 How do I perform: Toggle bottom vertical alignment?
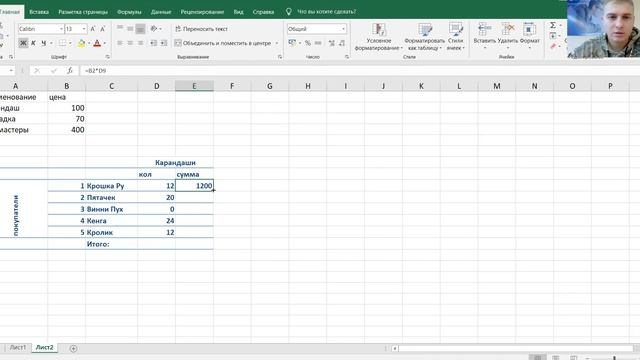(x=140, y=29)
